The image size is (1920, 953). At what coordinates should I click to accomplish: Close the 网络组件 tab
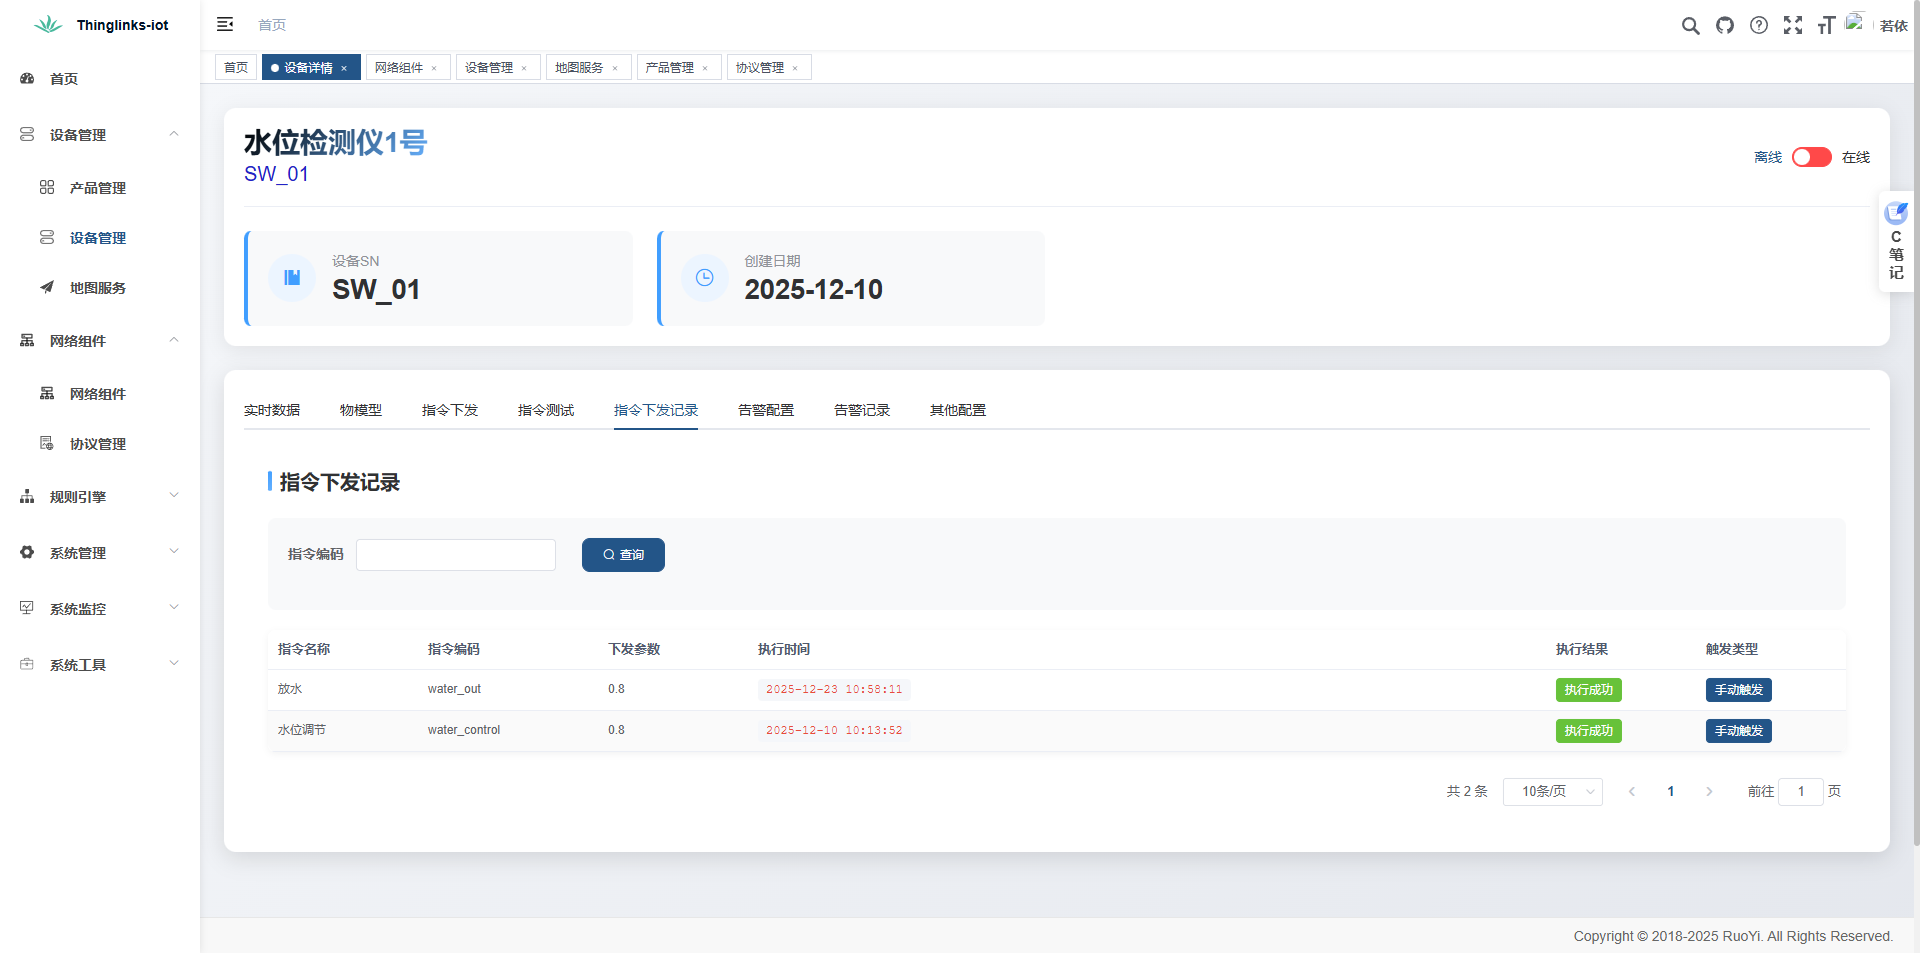(434, 68)
